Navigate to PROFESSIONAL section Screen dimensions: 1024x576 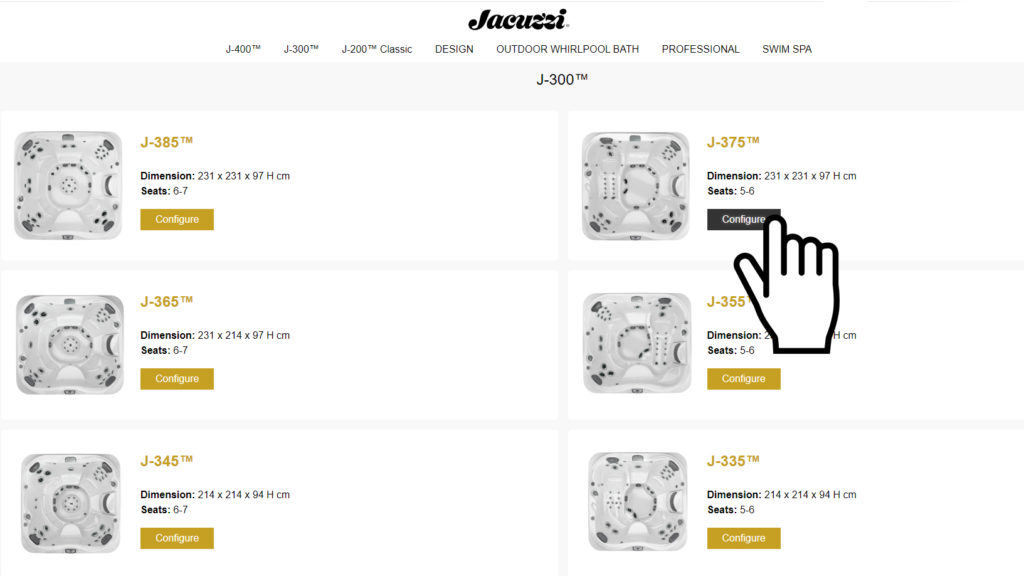click(x=700, y=49)
